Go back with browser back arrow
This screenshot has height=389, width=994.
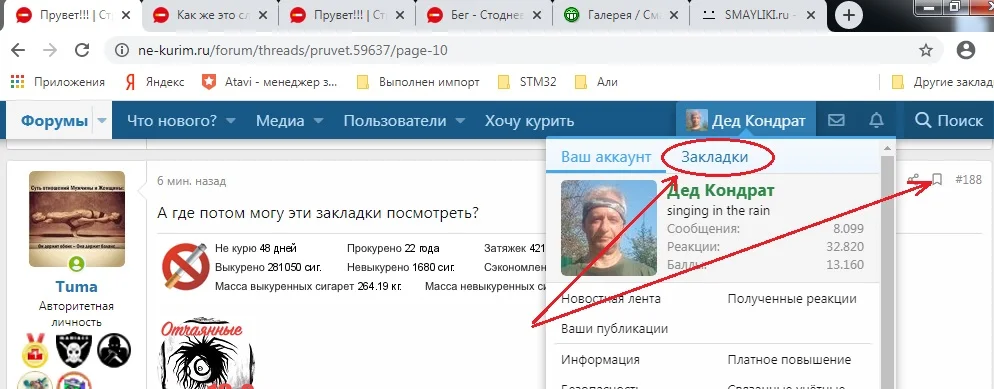[x=18, y=50]
